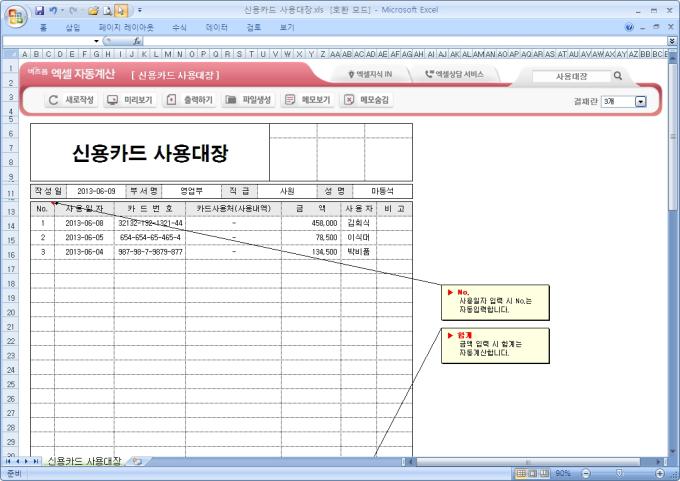This screenshot has height=481, width=680.
Task: Click the Insert Worksheet icon
Action: (x=137, y=461)
